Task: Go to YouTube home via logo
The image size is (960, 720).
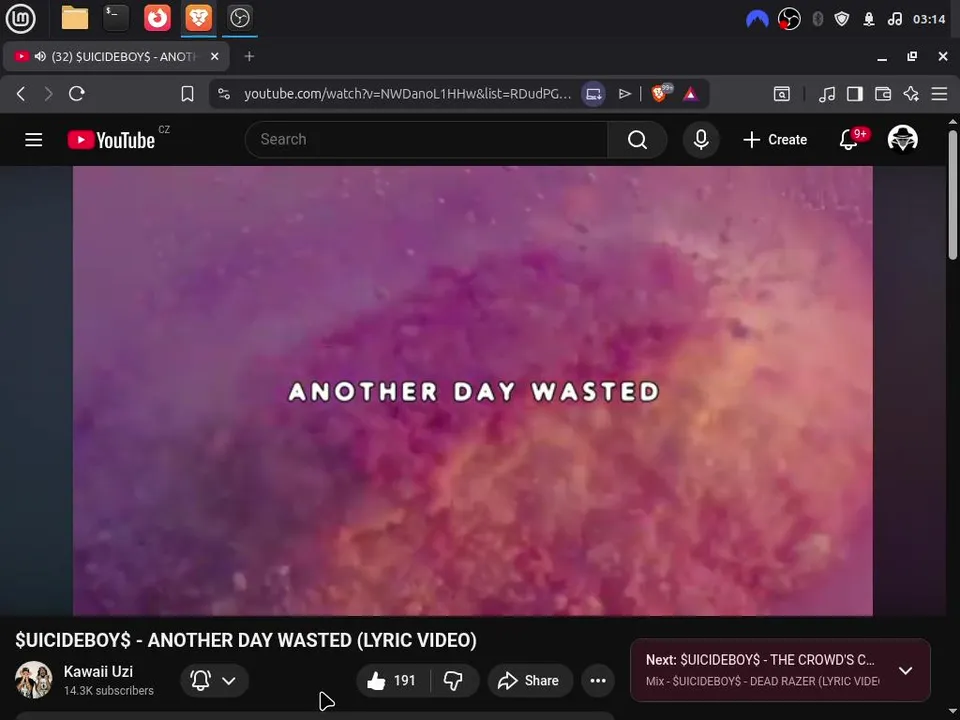Action: point(111,140)
